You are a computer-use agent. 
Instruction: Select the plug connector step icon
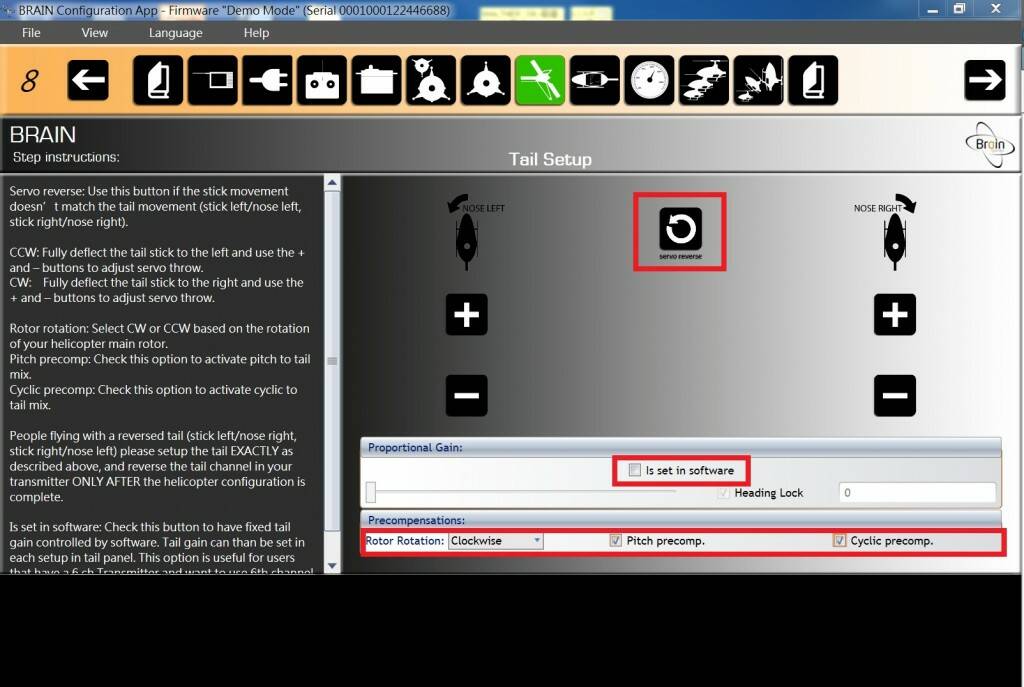click(x=268, y=80)
